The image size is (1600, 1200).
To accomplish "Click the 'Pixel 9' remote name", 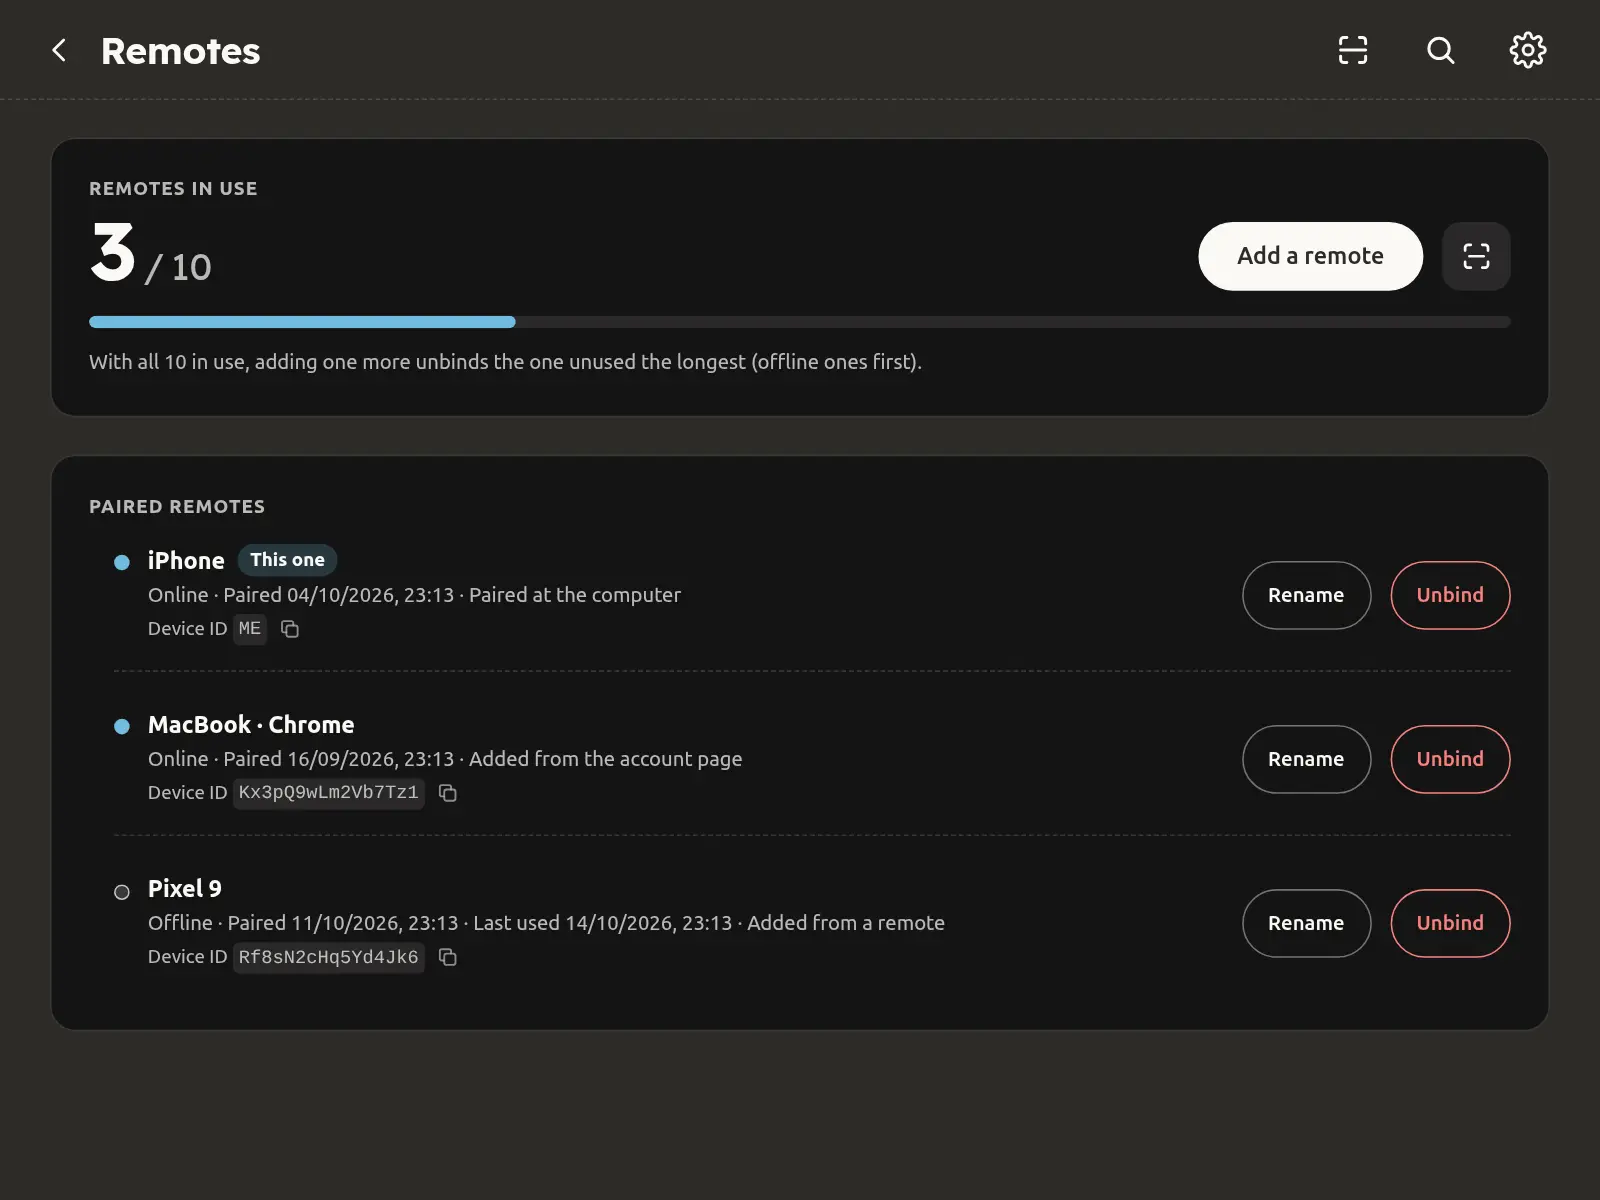I will [x=185, y=889].
